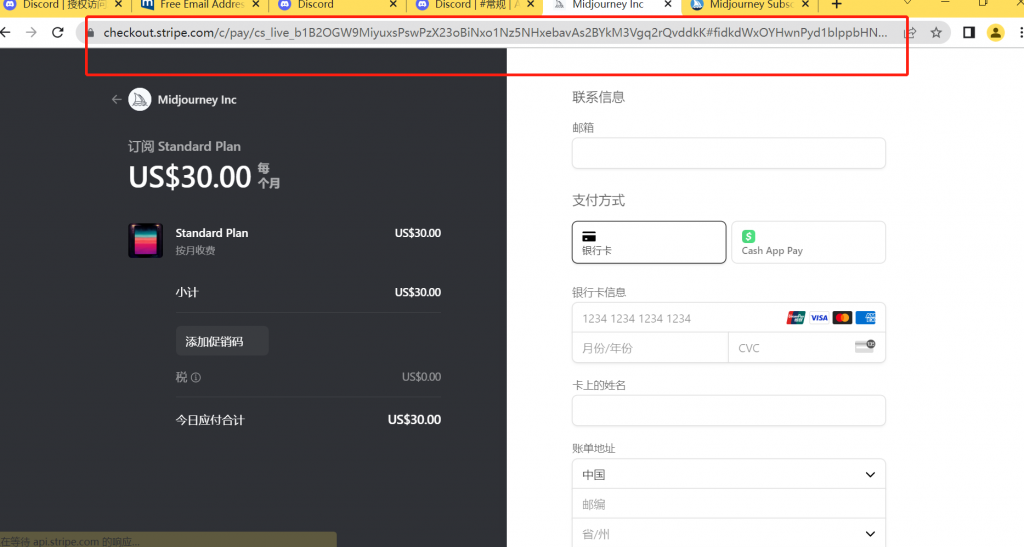
Task: Focus the CVC input field
Action: pyautogui.click(x=807, y=348)
